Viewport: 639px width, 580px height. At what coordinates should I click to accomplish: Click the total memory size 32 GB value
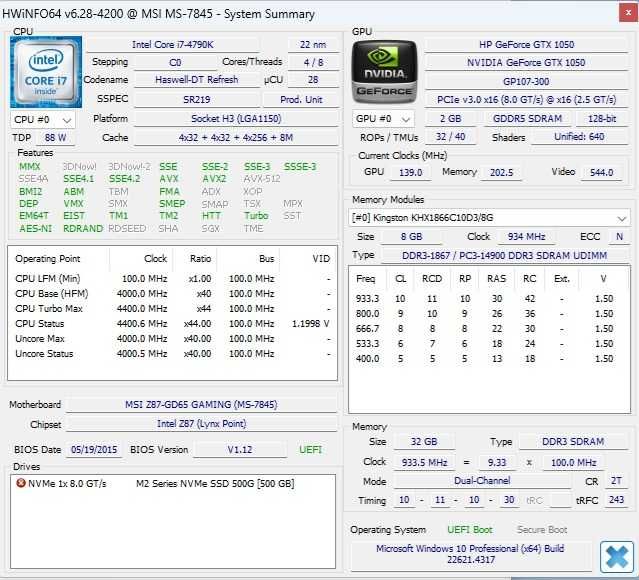424,441
